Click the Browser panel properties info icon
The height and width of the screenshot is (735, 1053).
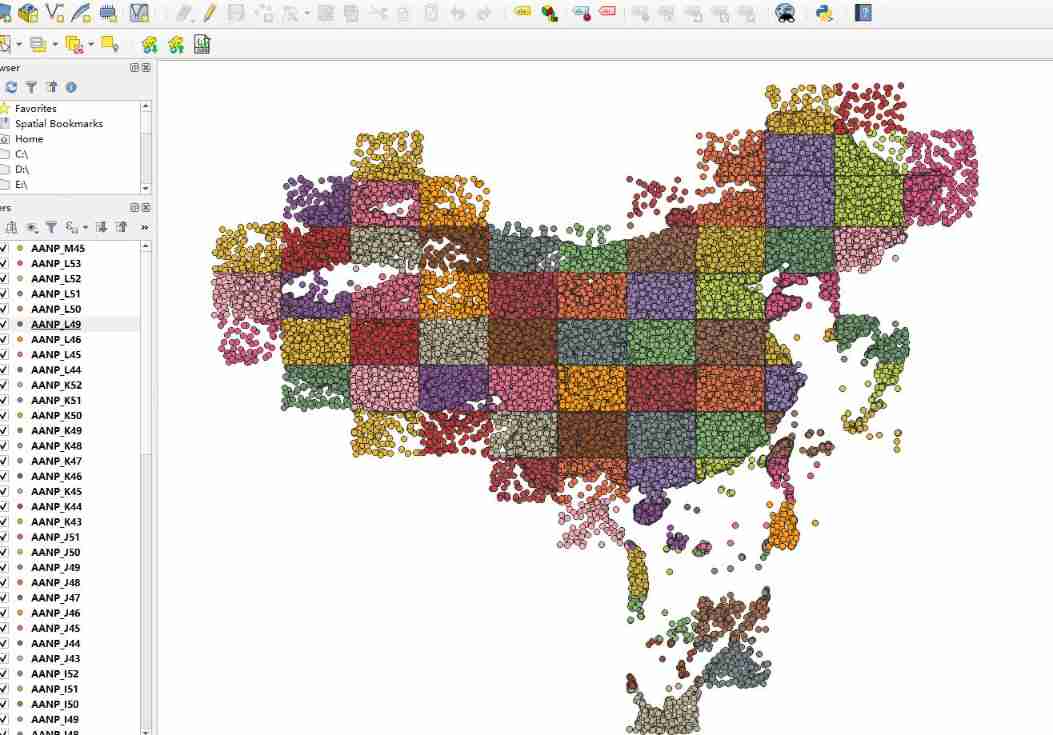click(x=71, y=87)
